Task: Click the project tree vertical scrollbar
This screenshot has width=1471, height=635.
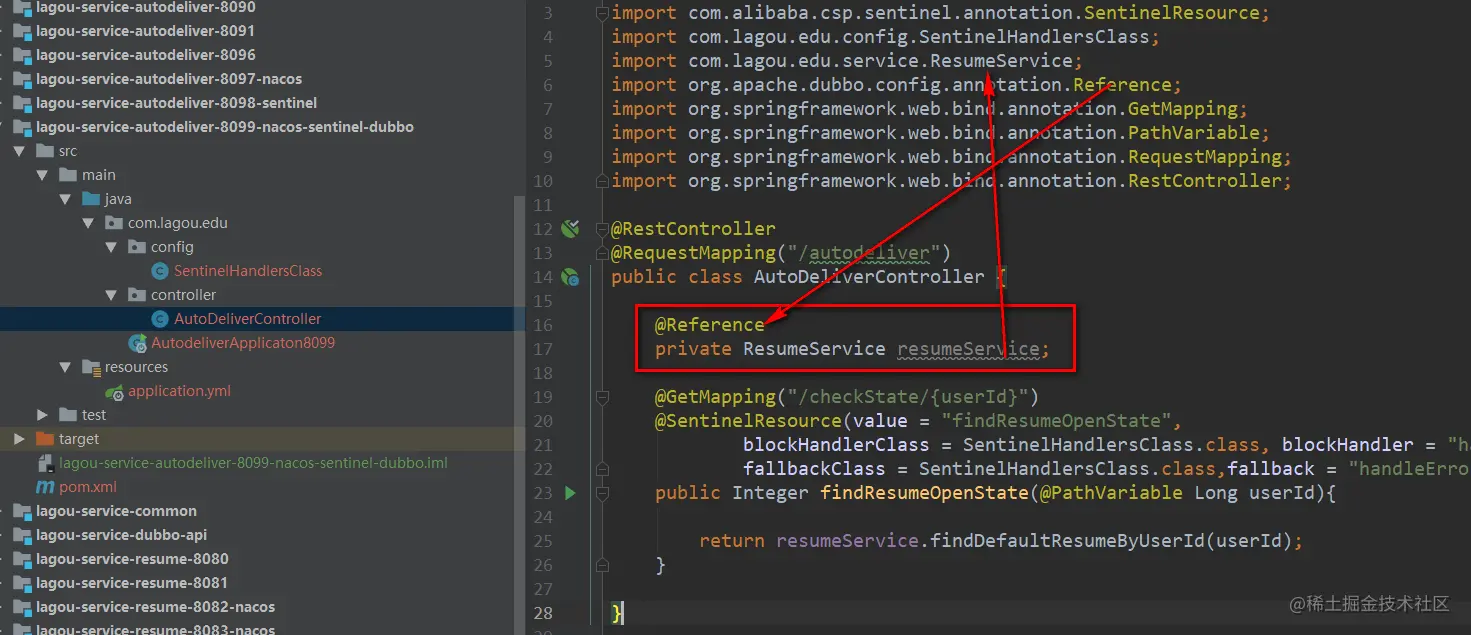Action: coord(518,415)
